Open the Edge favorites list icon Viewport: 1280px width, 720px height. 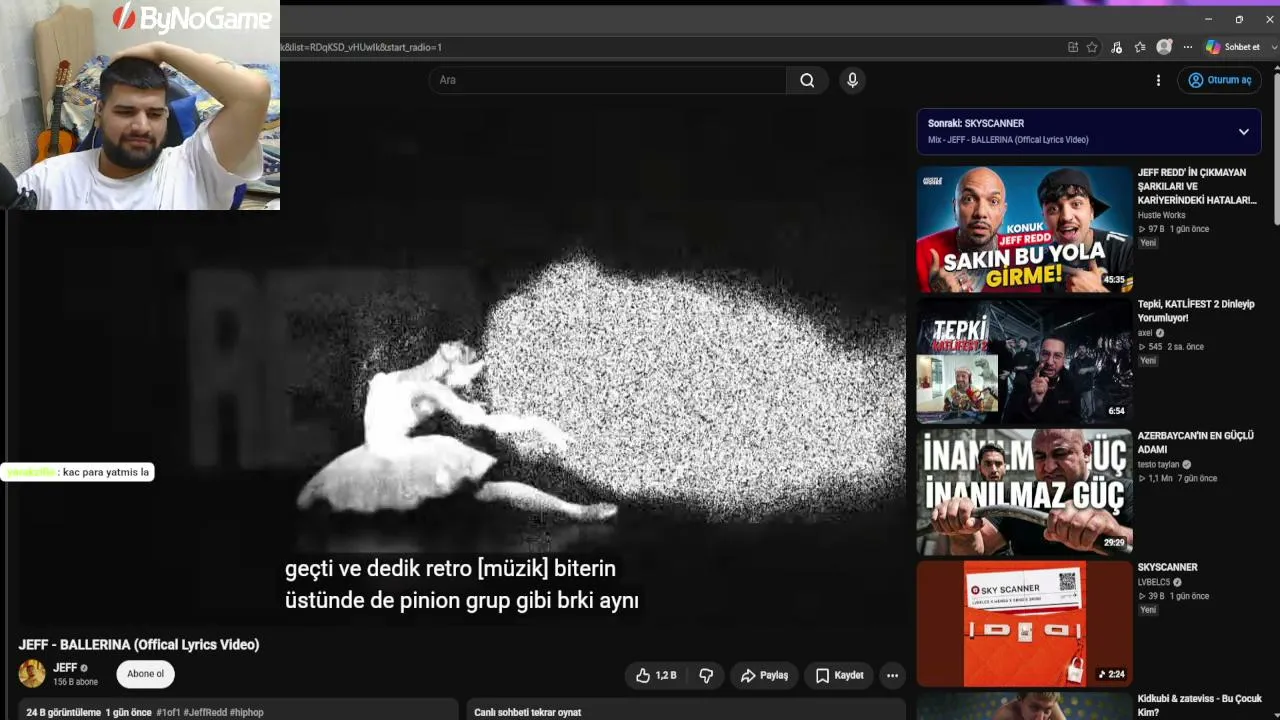click(1140, 47)
